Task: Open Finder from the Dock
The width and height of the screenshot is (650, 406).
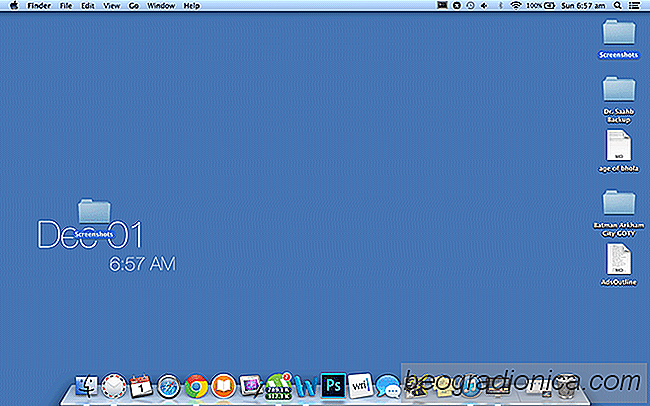Action: pyautogui.click(x=86, y=386)
